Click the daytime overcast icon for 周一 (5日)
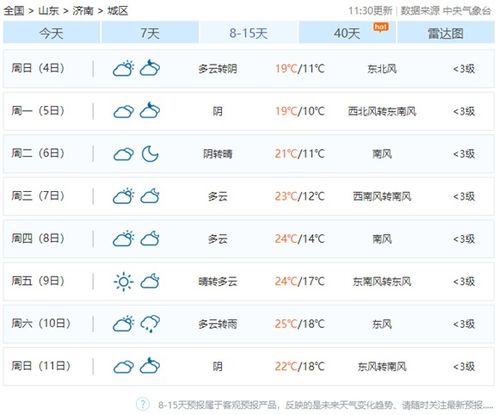Image resolution: width=499 pixels, height=415 pixels. click(x=123, y=111)
